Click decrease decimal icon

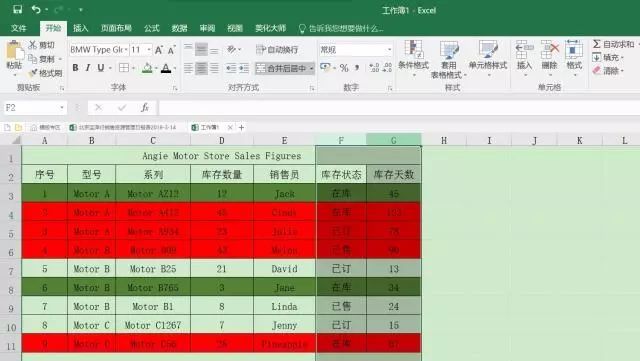(x=387, y=68)
